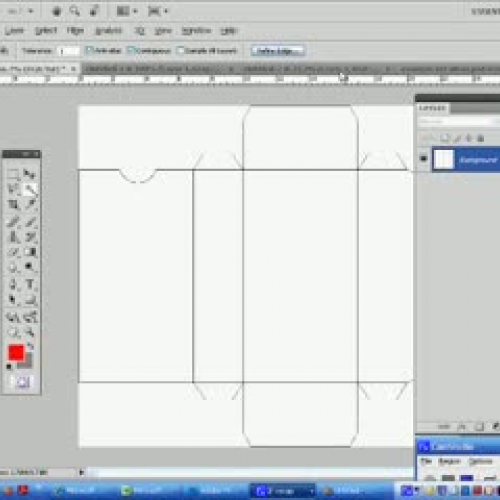500x500 pixels.
Task: Select the Crop tool
Action: pos(13,204)
